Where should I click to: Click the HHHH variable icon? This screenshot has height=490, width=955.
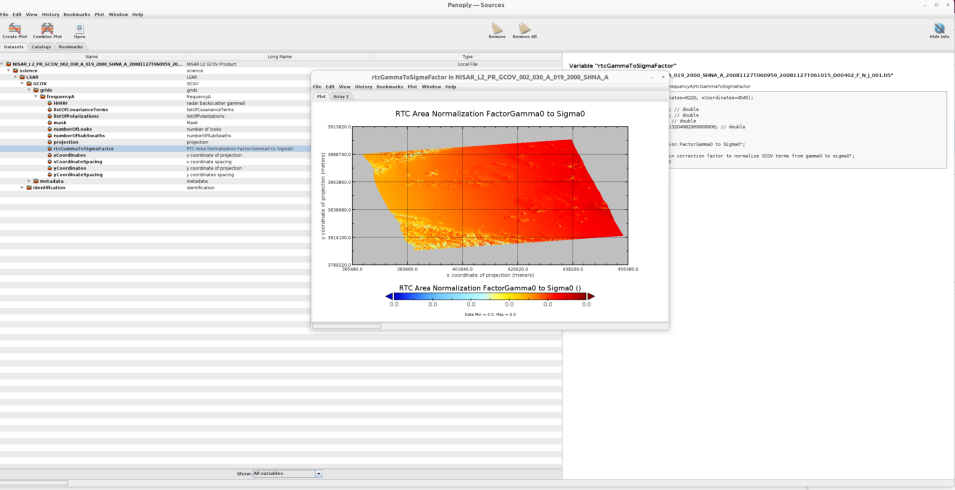click(50, 103)
